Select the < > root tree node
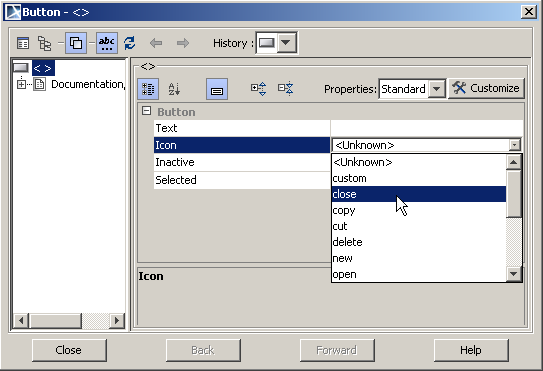 pos(43,68)
